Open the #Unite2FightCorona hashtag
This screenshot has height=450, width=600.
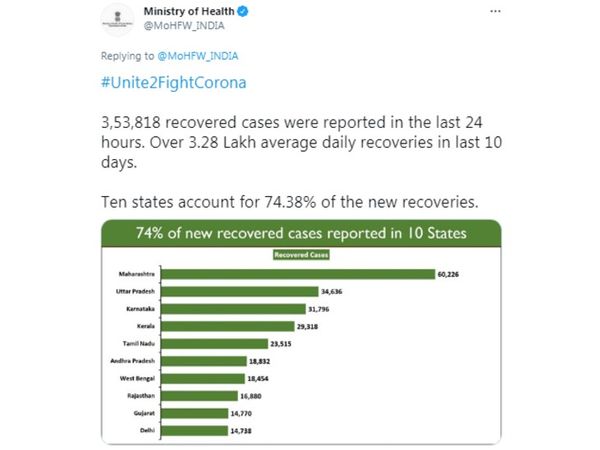click(x=174, y=83)
